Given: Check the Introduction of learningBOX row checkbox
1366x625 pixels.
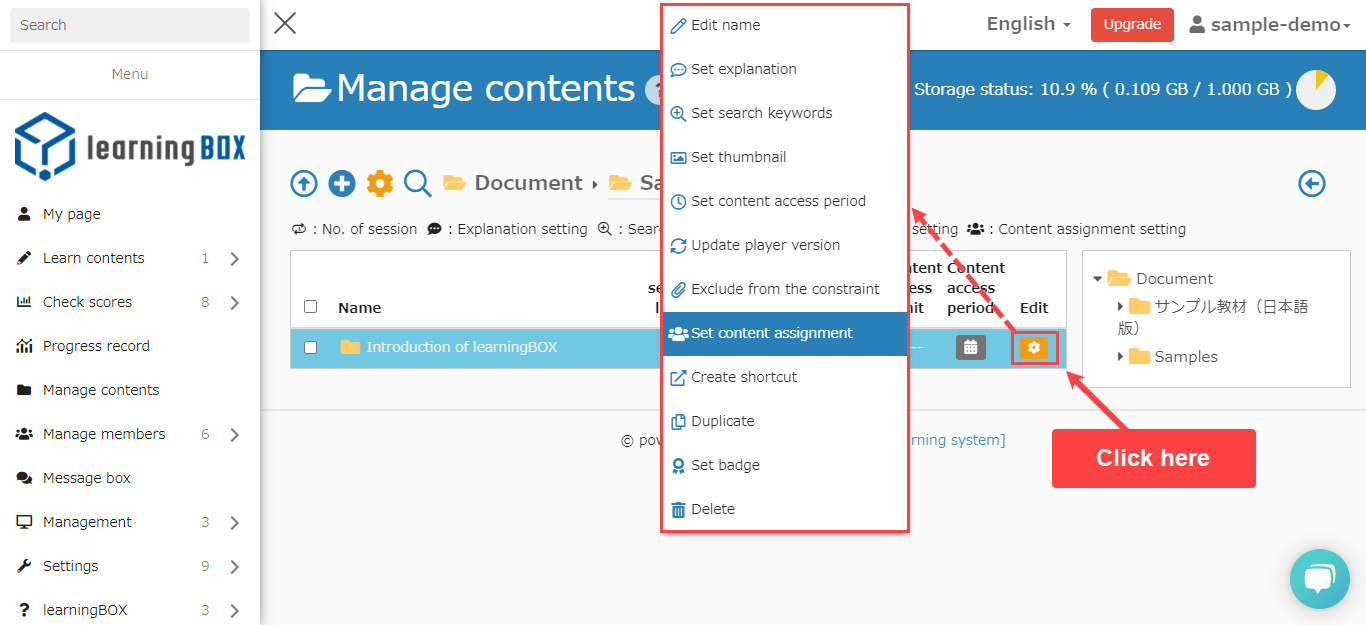Looking at the screenshot, I should [310, 347].
